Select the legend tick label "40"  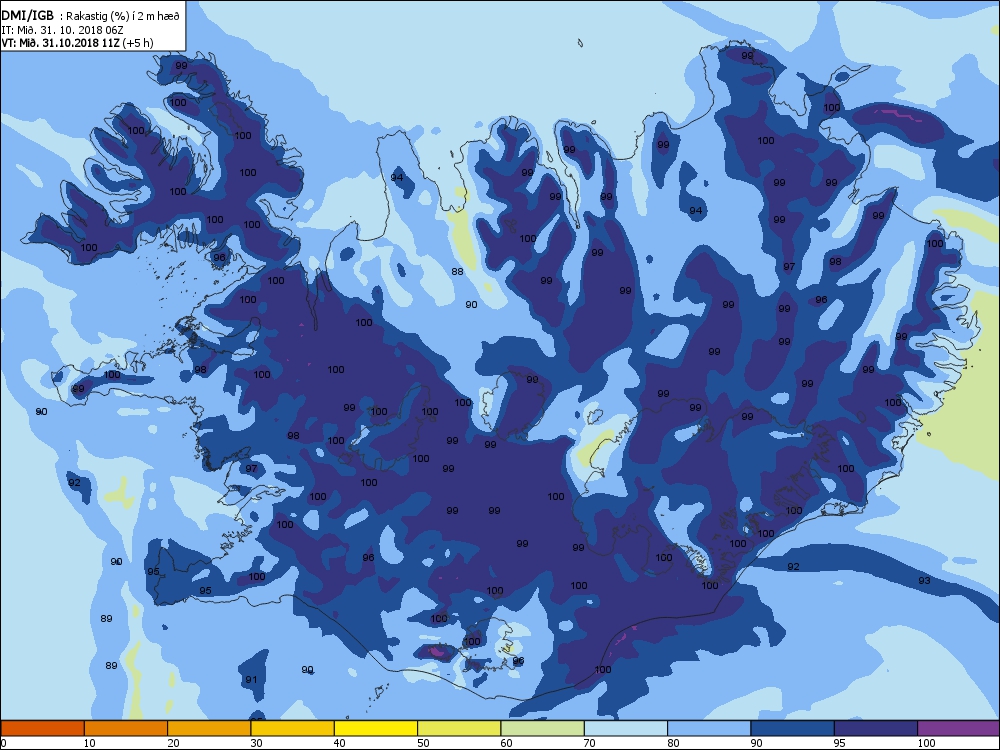click(x=339, y=742)
